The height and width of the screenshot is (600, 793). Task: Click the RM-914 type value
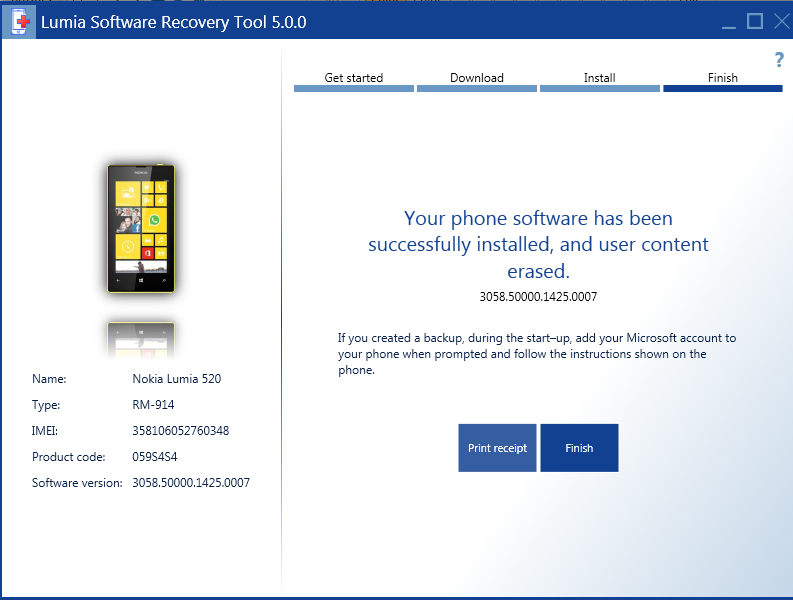pos(152,405)
